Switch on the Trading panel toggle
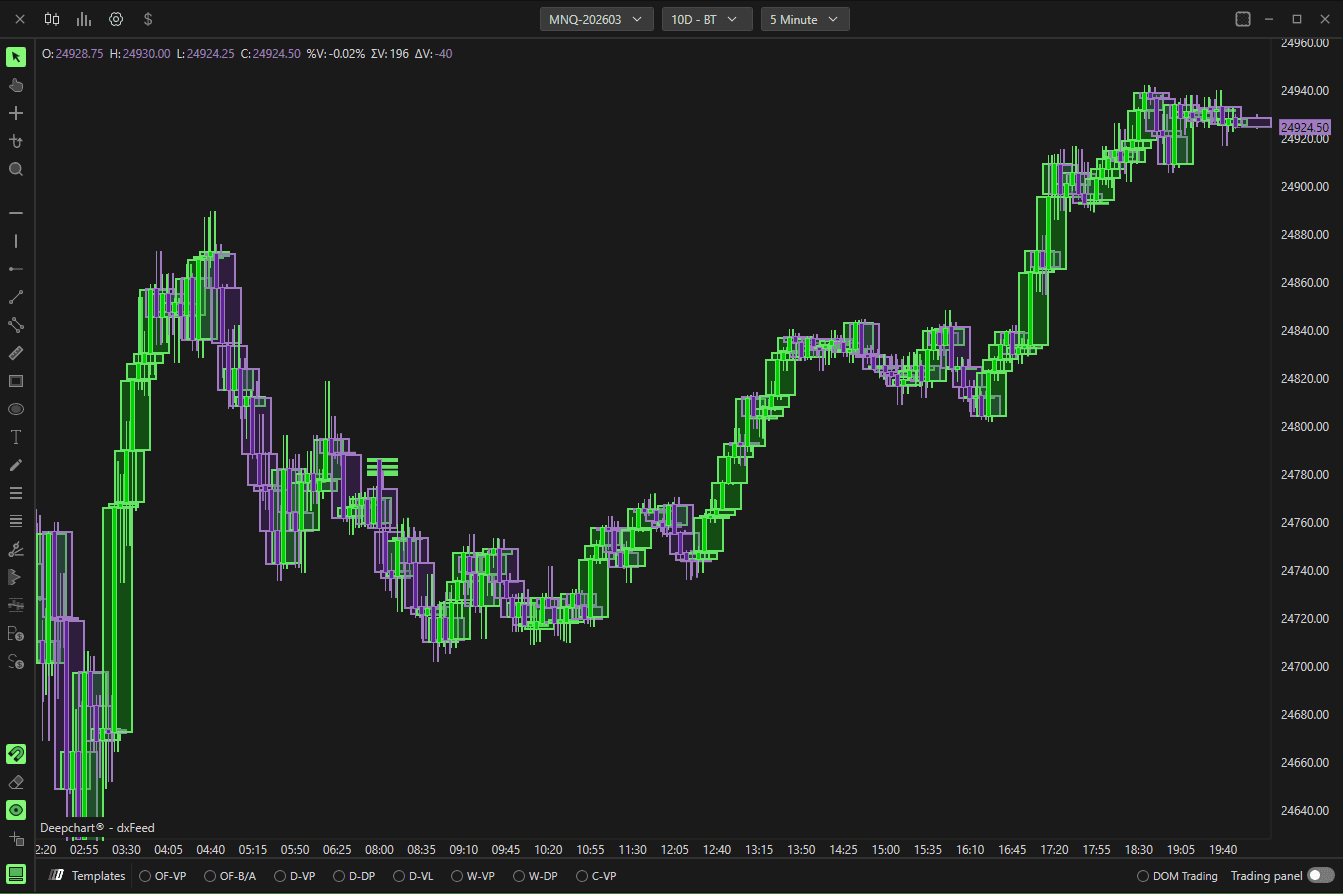This screenshot has width=1343, height=894. pyautogui.click(x=1320, y=875)
